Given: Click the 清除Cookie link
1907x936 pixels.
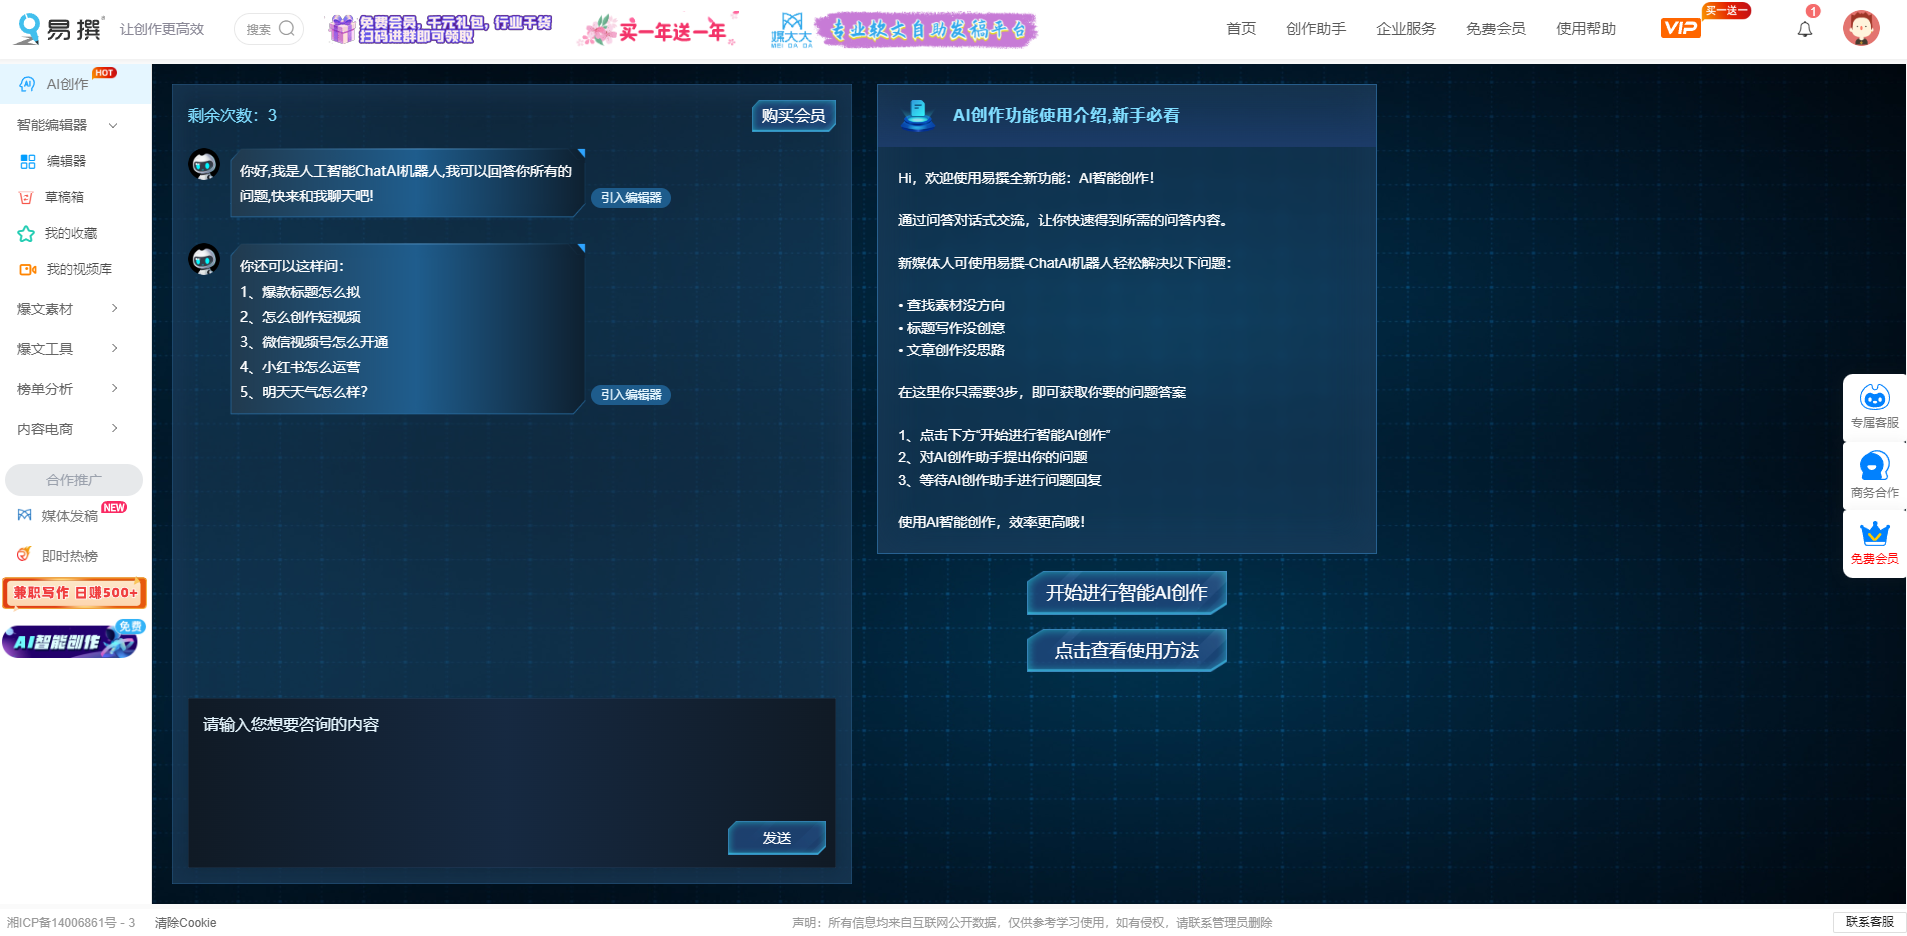Looking at the screenshot, I should click(x=185, y=923).
